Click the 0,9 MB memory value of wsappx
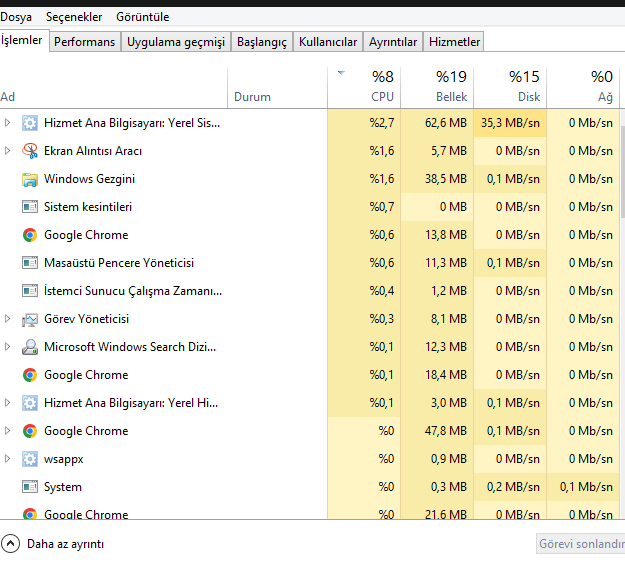 pos(448,459)
